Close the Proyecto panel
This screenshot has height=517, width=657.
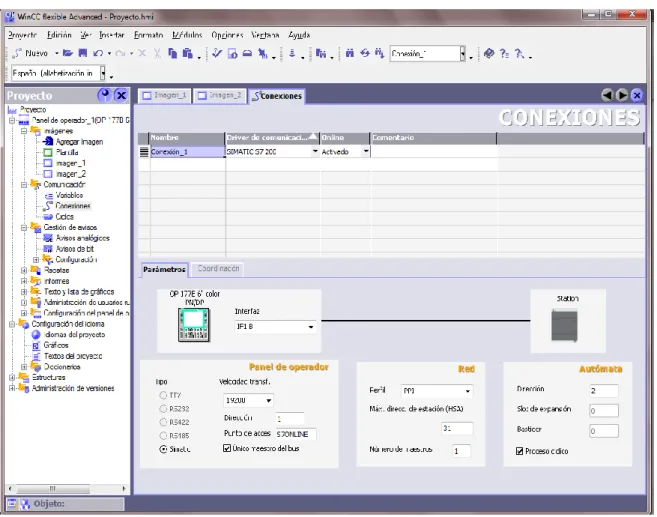tap(122, 95)
